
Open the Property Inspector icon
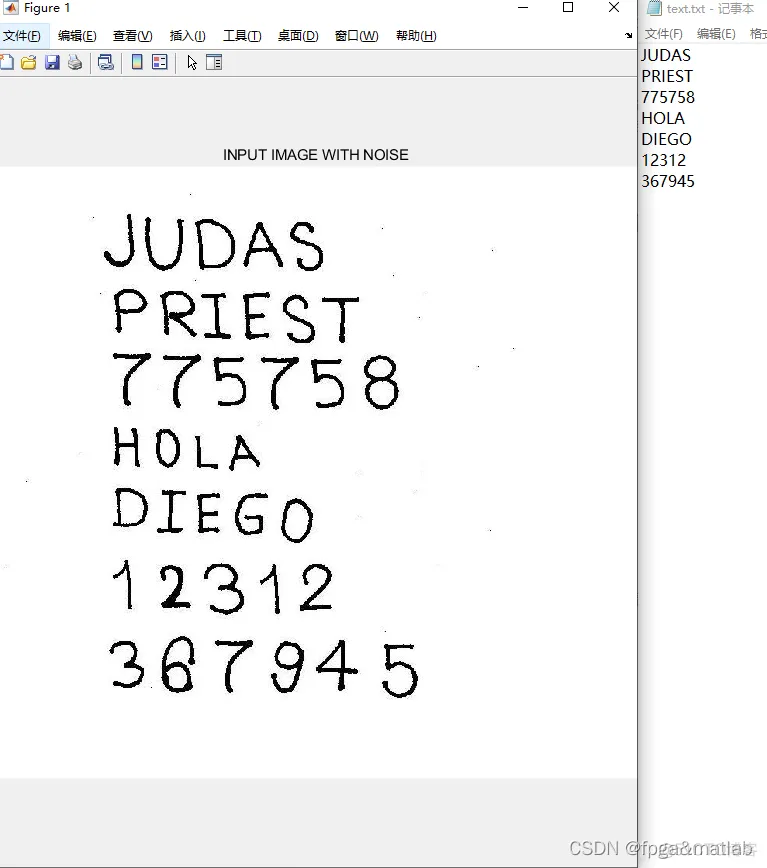tap(214, 62)
